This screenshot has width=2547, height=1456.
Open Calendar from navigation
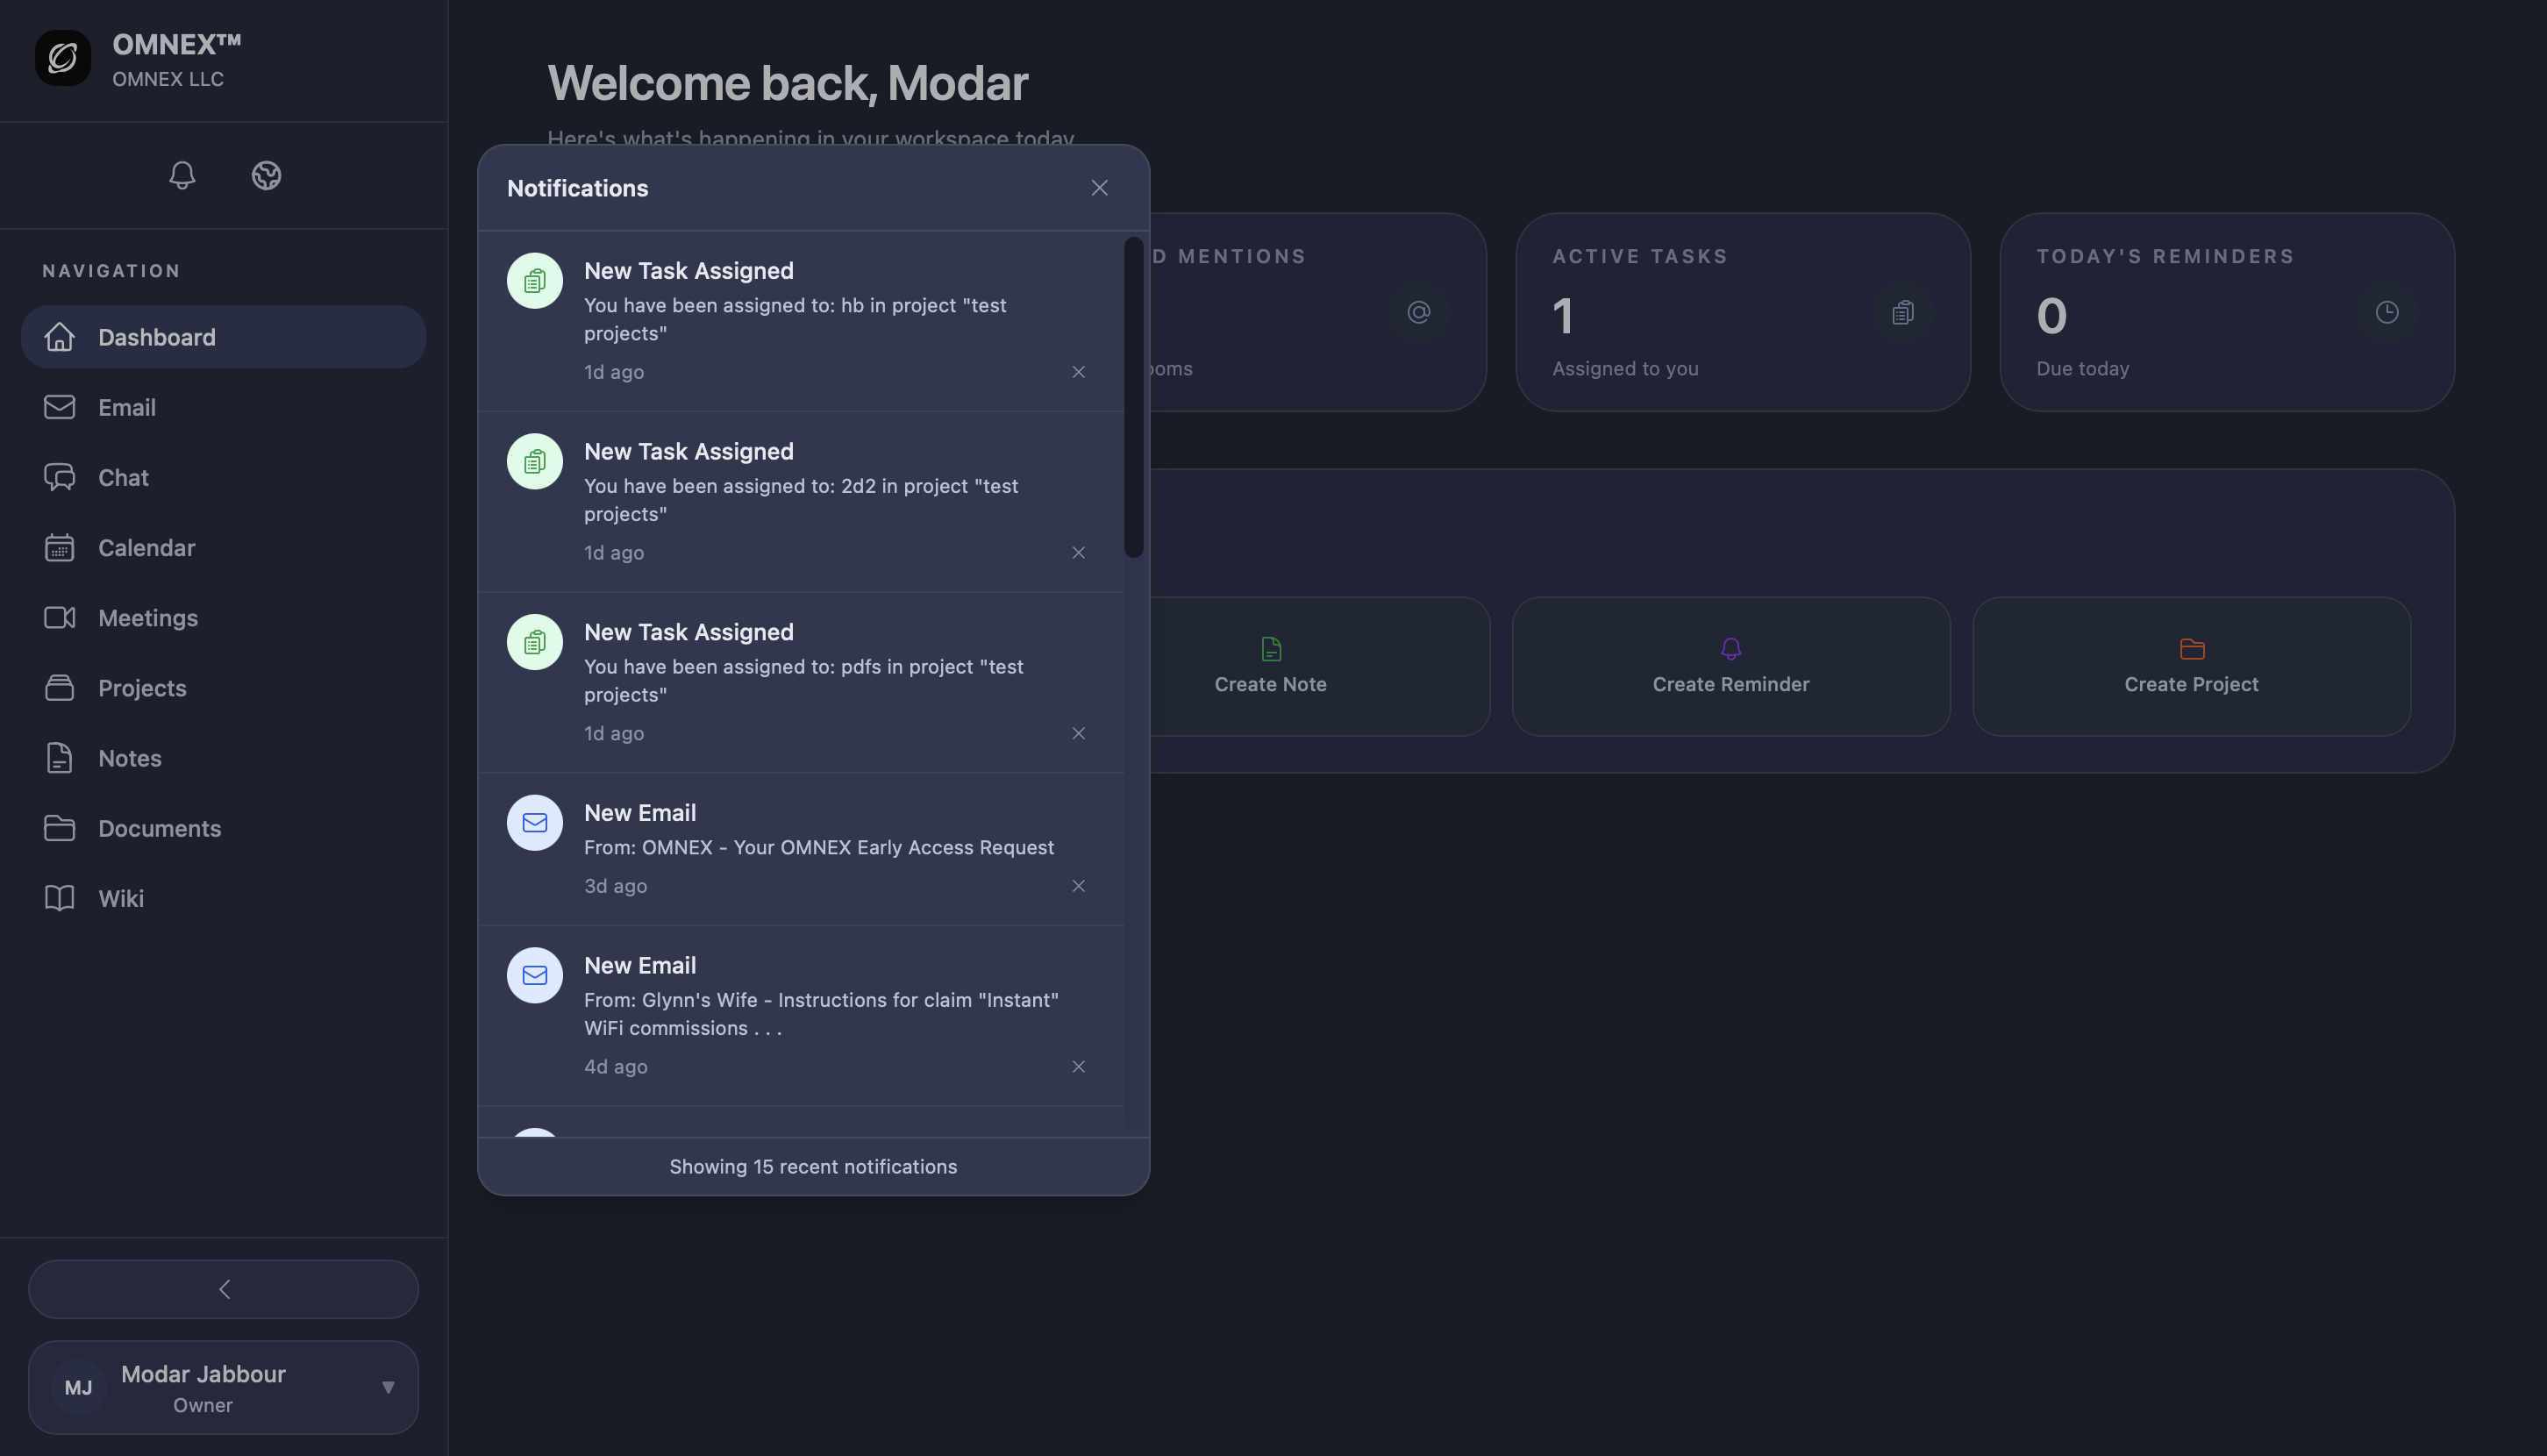[x=146, y=548]
